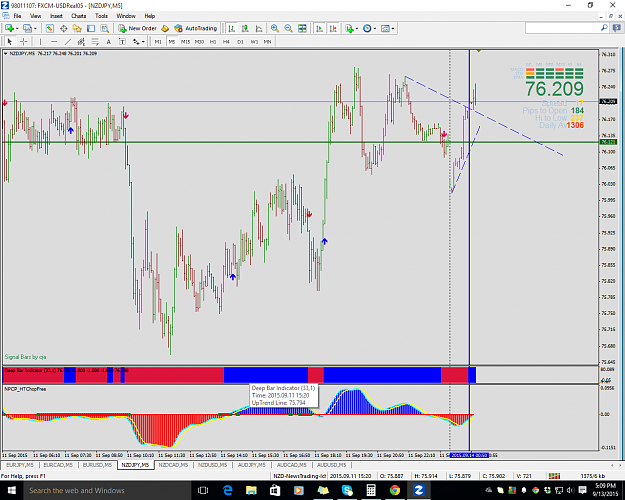Open Chrome from the taskbar

pyautogui.click(x=395, y=490)
